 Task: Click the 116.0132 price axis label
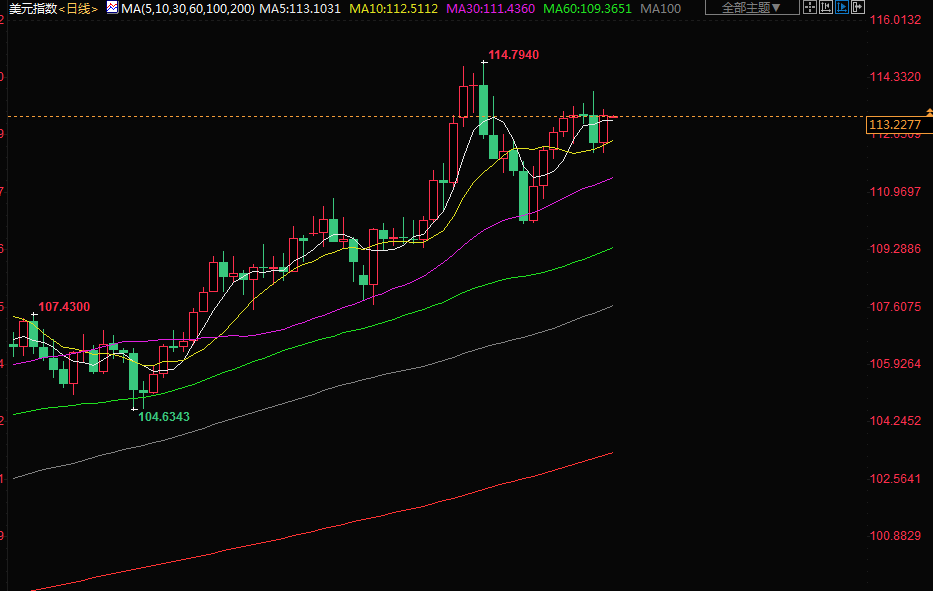coord(894,20)
